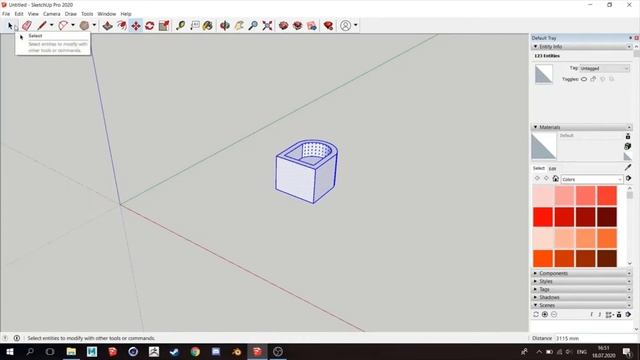Select the Rotate tool
The height and width of the screenshot is (360, 640).
[149, 26]
